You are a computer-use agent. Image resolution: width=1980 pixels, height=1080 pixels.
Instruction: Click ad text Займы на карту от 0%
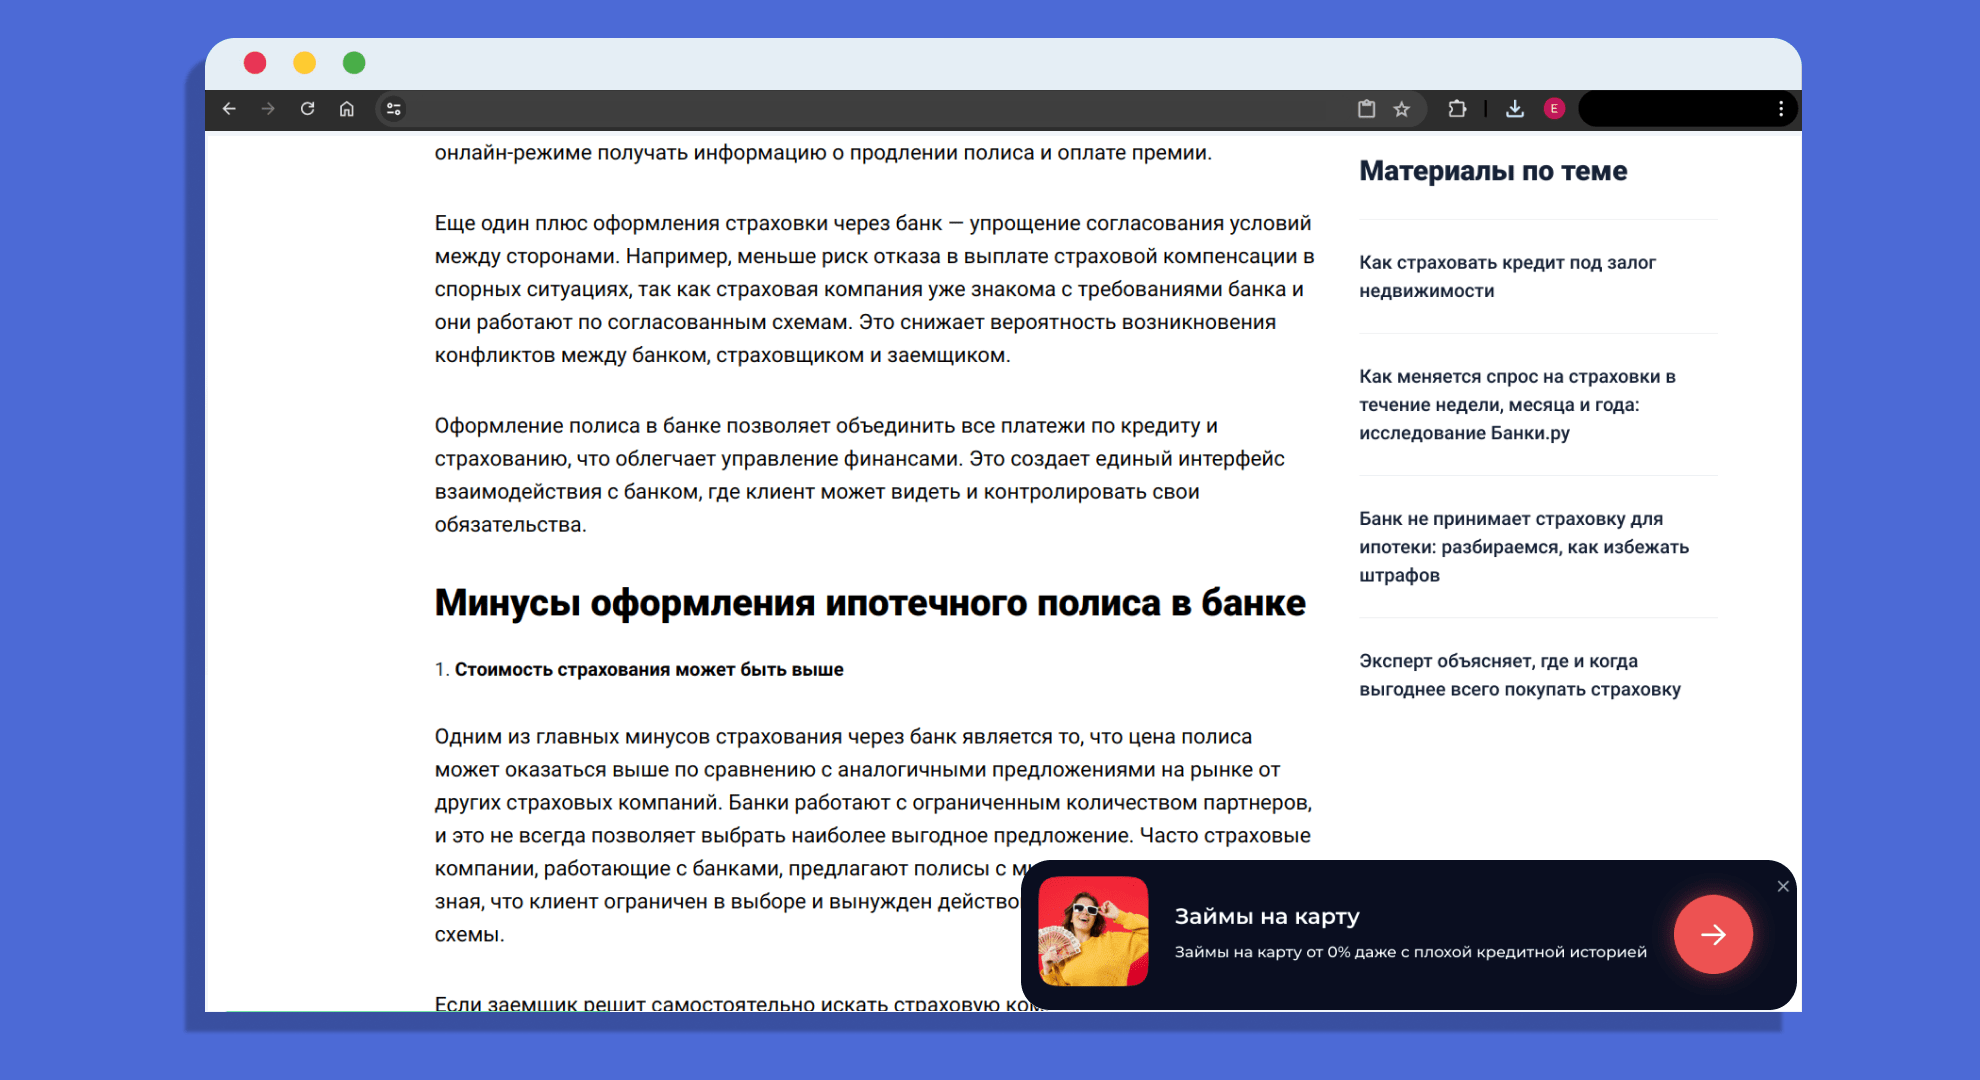coord(1410,952)
